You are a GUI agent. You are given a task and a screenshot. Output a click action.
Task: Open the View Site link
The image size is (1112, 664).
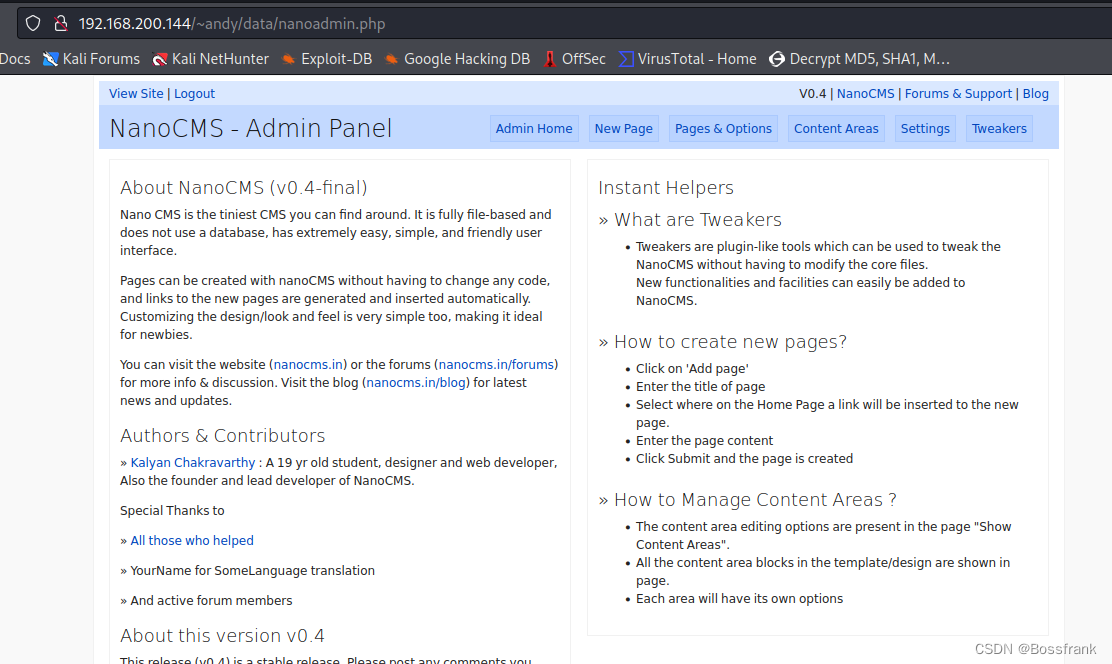pyautogui.click(x=136, y=94)
